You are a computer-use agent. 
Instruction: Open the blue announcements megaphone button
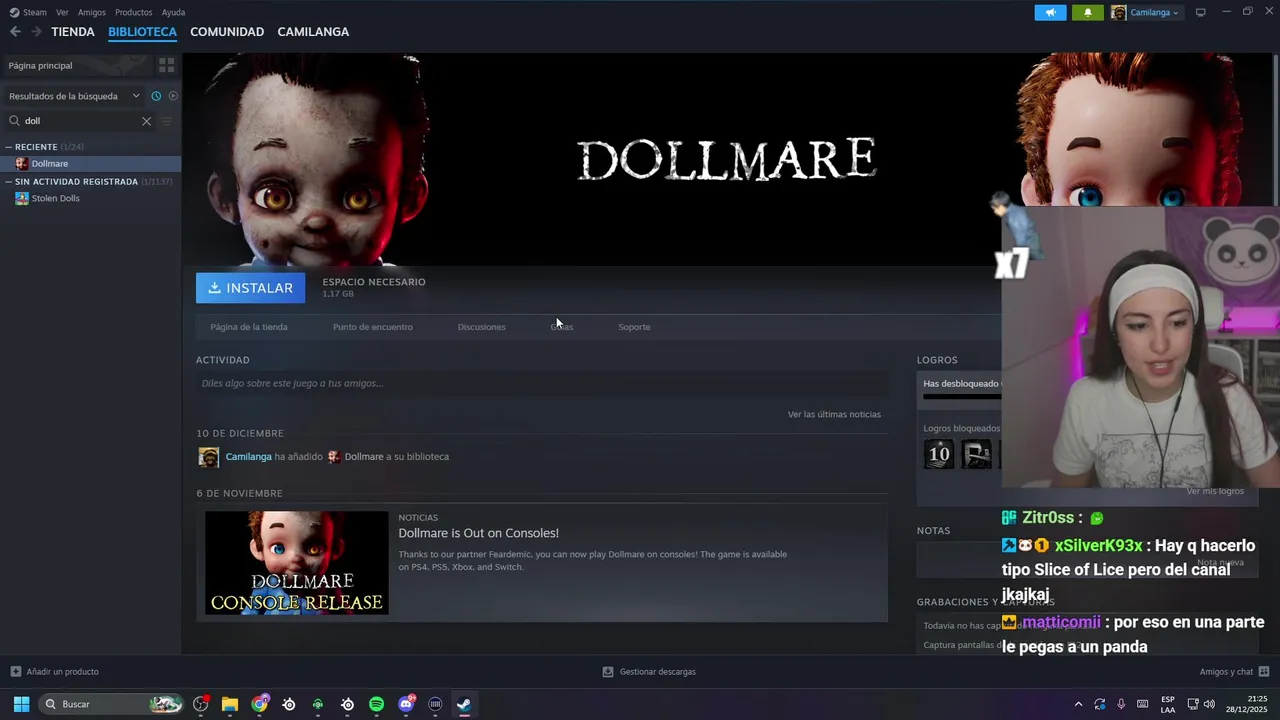[x=1050, y=12]
